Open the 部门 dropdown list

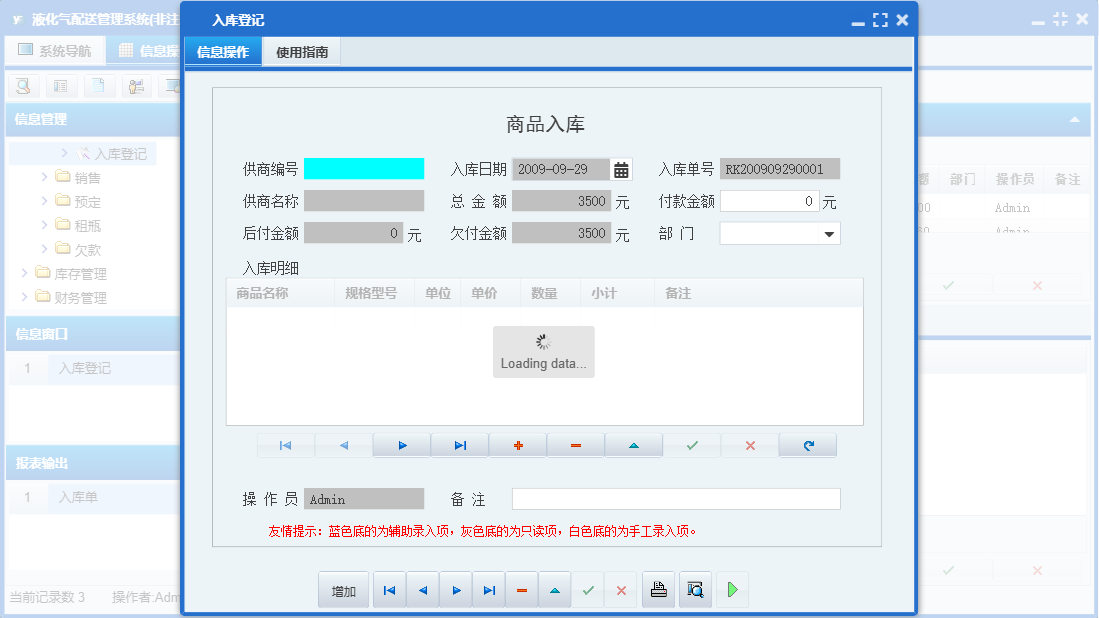click(x=829, y=233)
